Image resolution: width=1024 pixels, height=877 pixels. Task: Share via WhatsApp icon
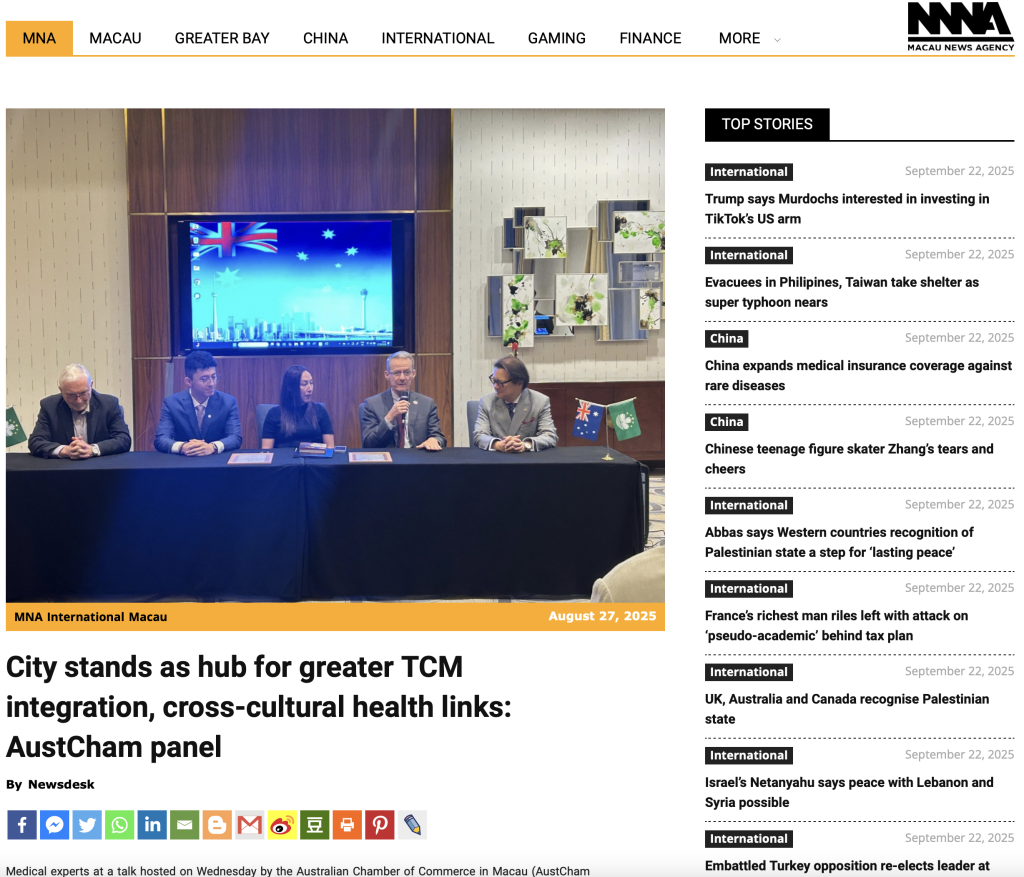coord(120,825)
